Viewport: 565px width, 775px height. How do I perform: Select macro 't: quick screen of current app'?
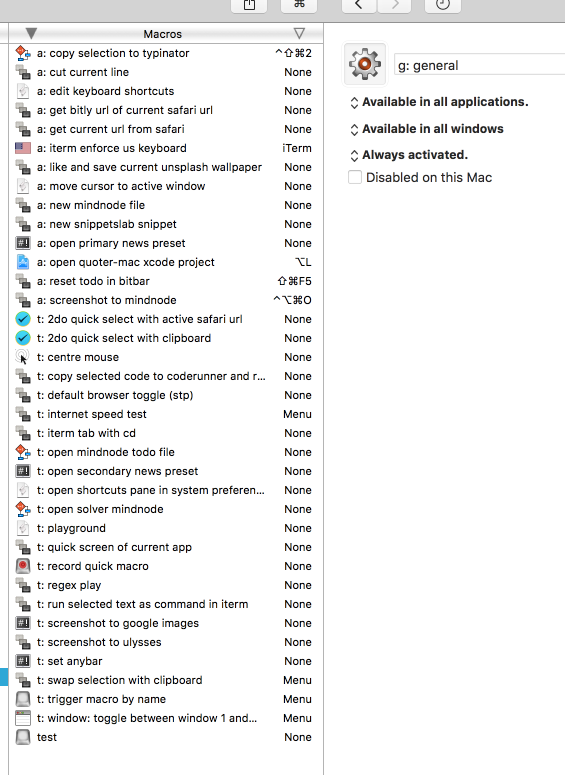[166, 547]
